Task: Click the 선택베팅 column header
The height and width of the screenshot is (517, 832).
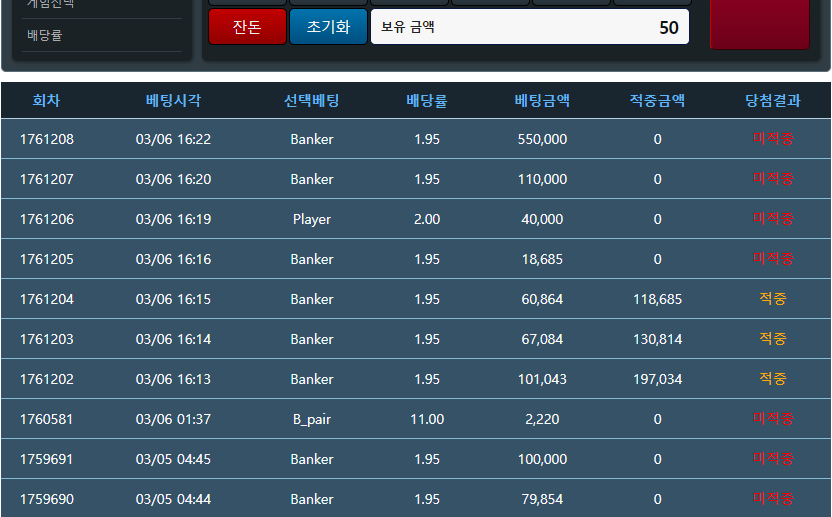Action: coord(311,100)
